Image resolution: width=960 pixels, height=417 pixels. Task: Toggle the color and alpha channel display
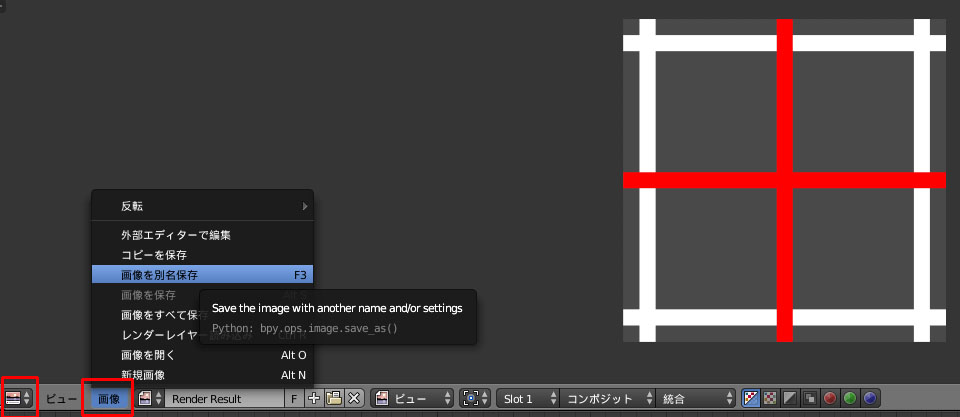click(751, 399)
